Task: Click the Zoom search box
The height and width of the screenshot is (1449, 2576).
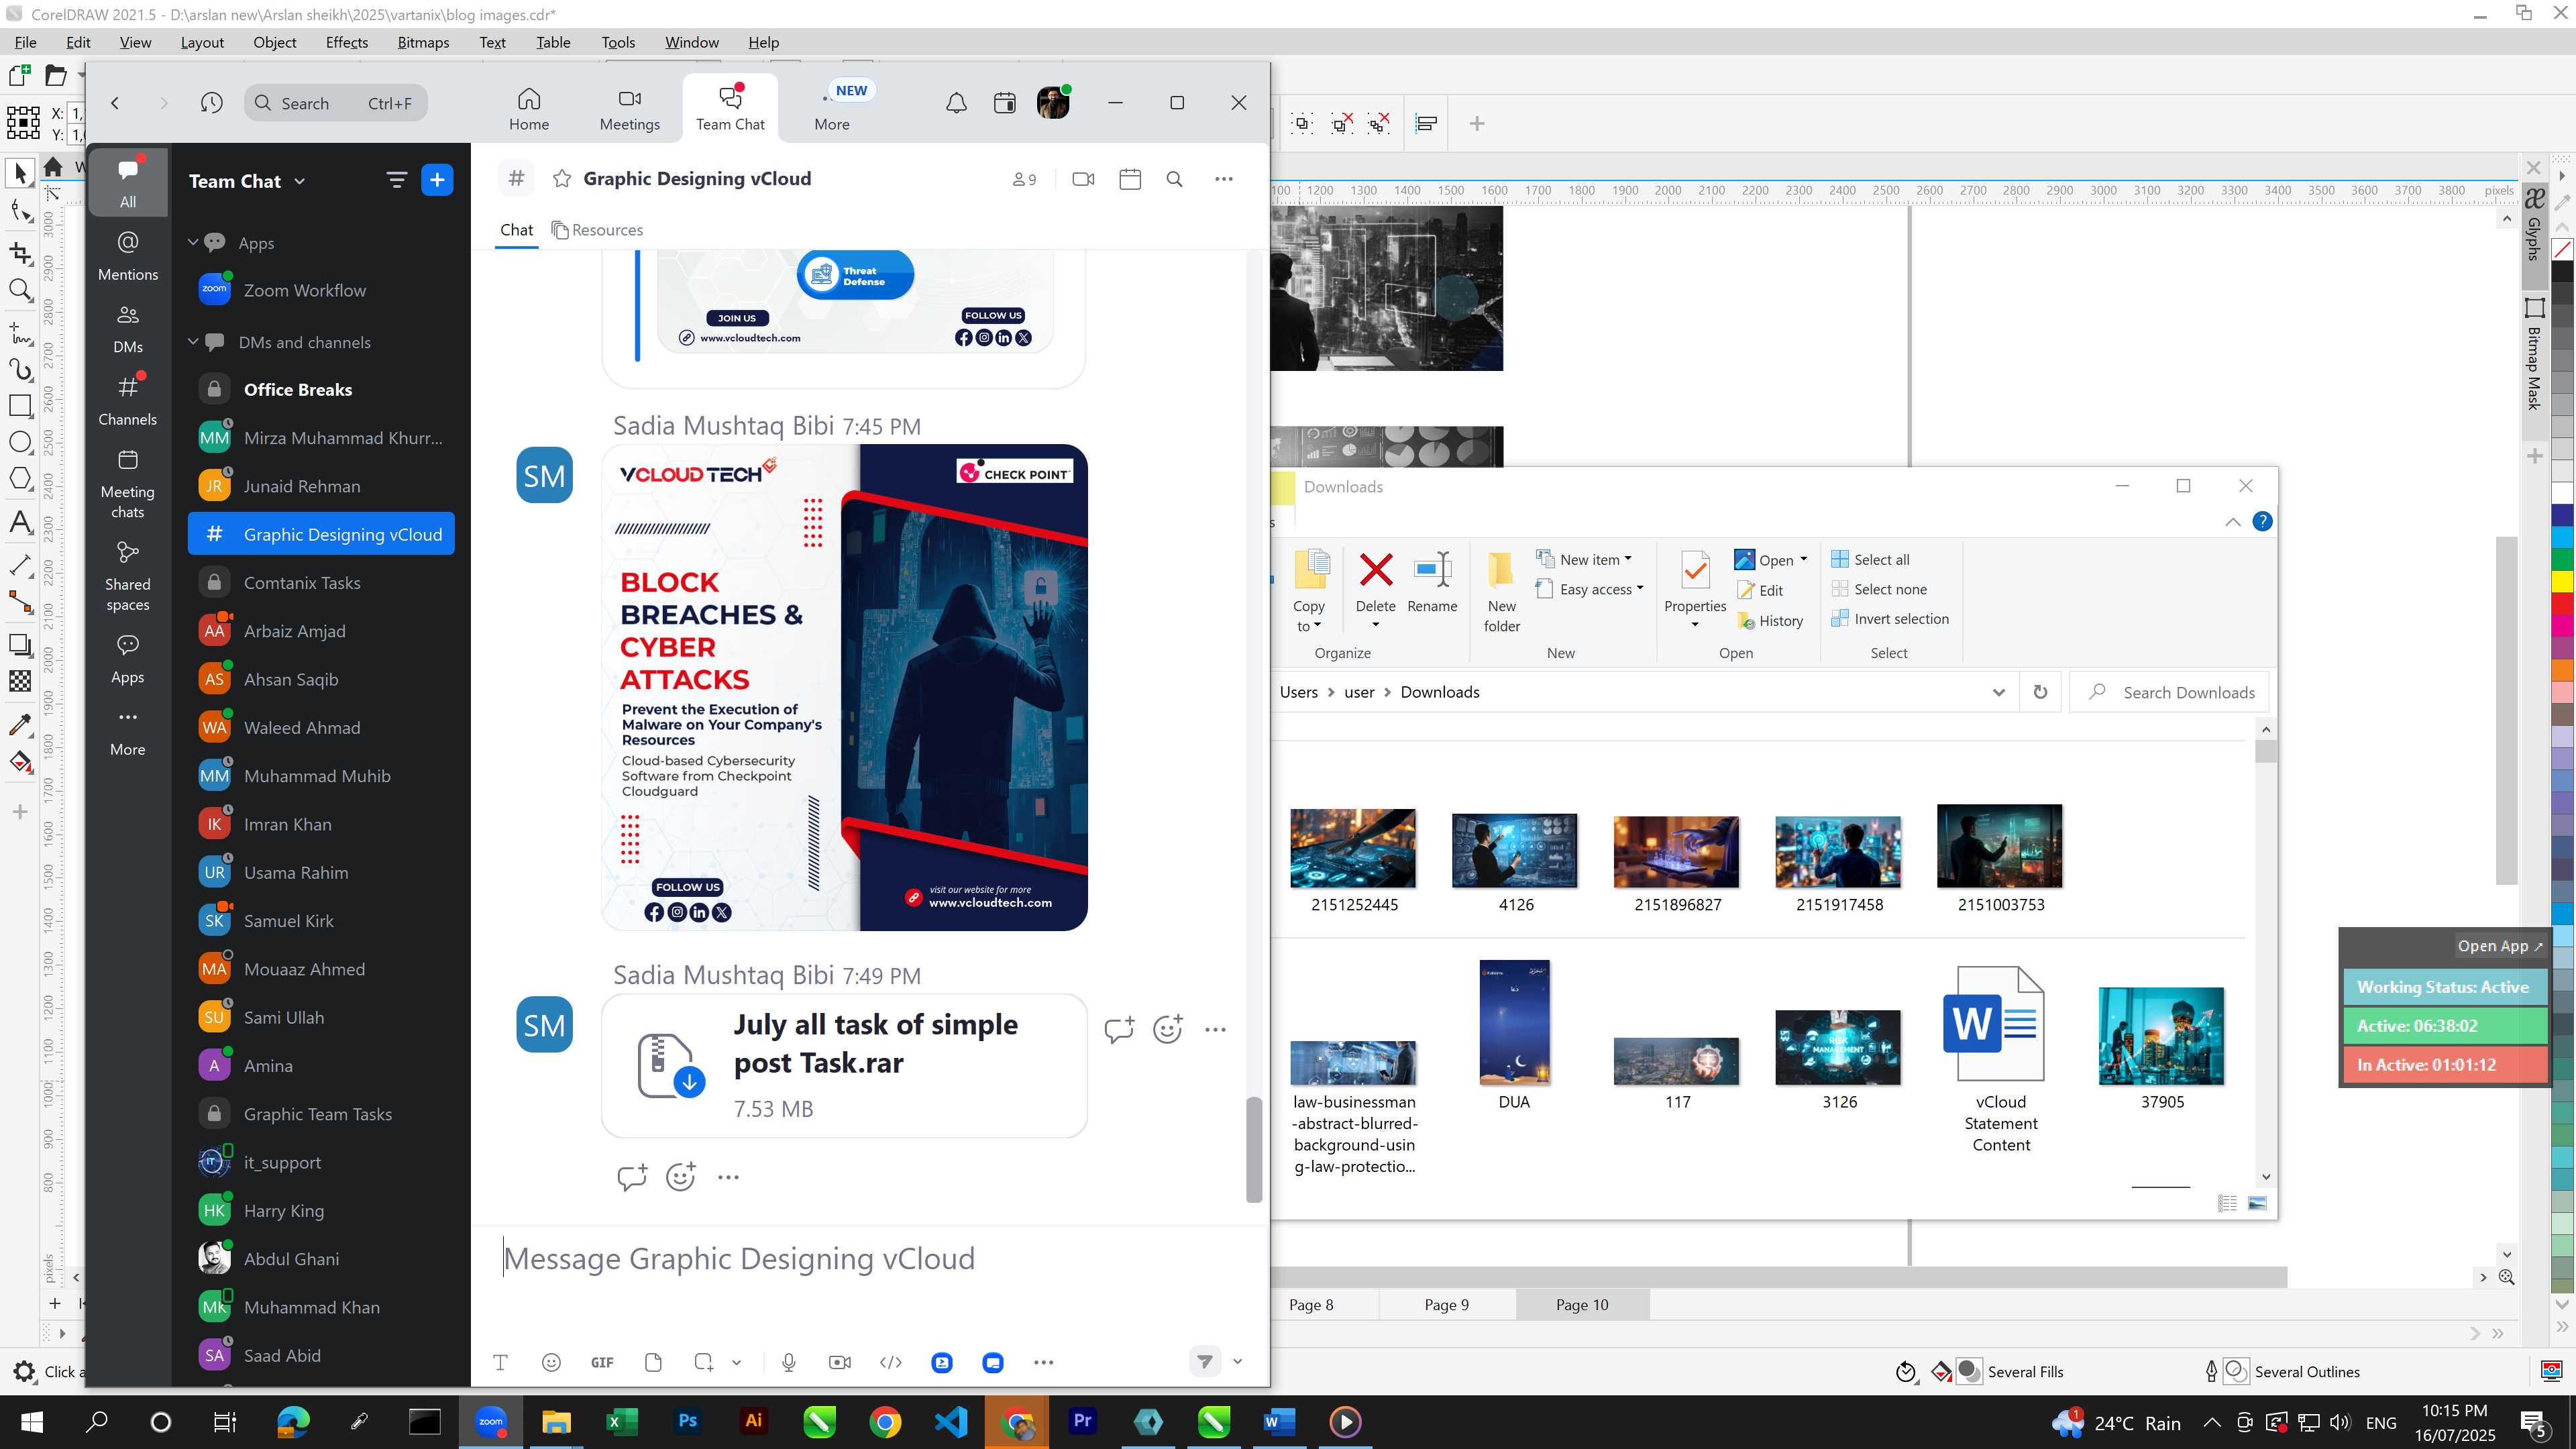Action: point(336,103)
